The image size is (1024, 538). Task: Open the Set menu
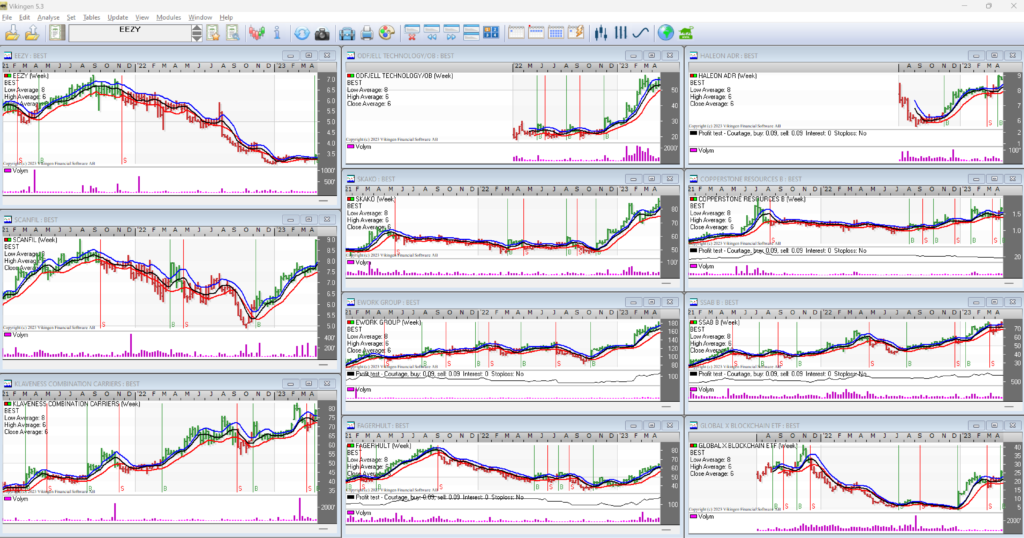(71, 18)
